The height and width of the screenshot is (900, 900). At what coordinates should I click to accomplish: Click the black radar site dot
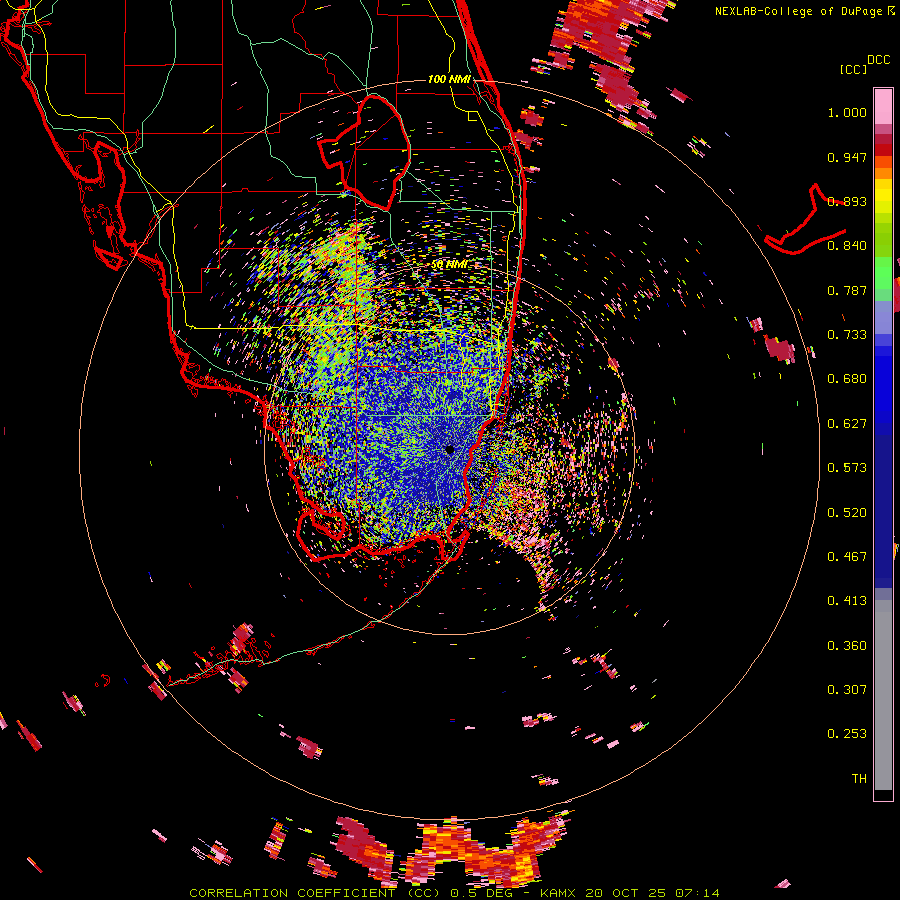pyautogui.click(x=450, y=449)
